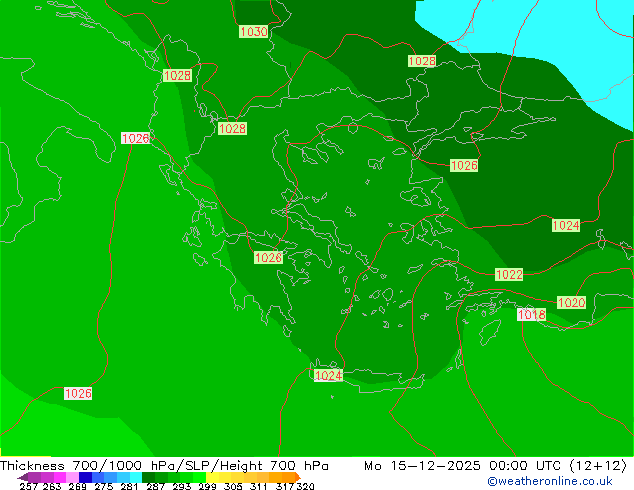Click the purple left arrow tip of legend
The height and width of the screenshot is (490, 634).
23,477
